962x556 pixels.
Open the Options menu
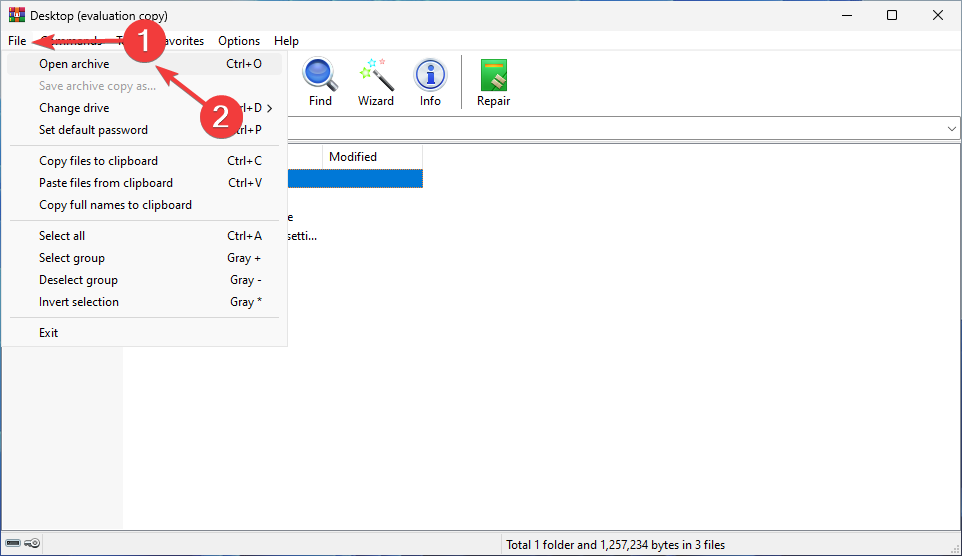click(239, 41)
